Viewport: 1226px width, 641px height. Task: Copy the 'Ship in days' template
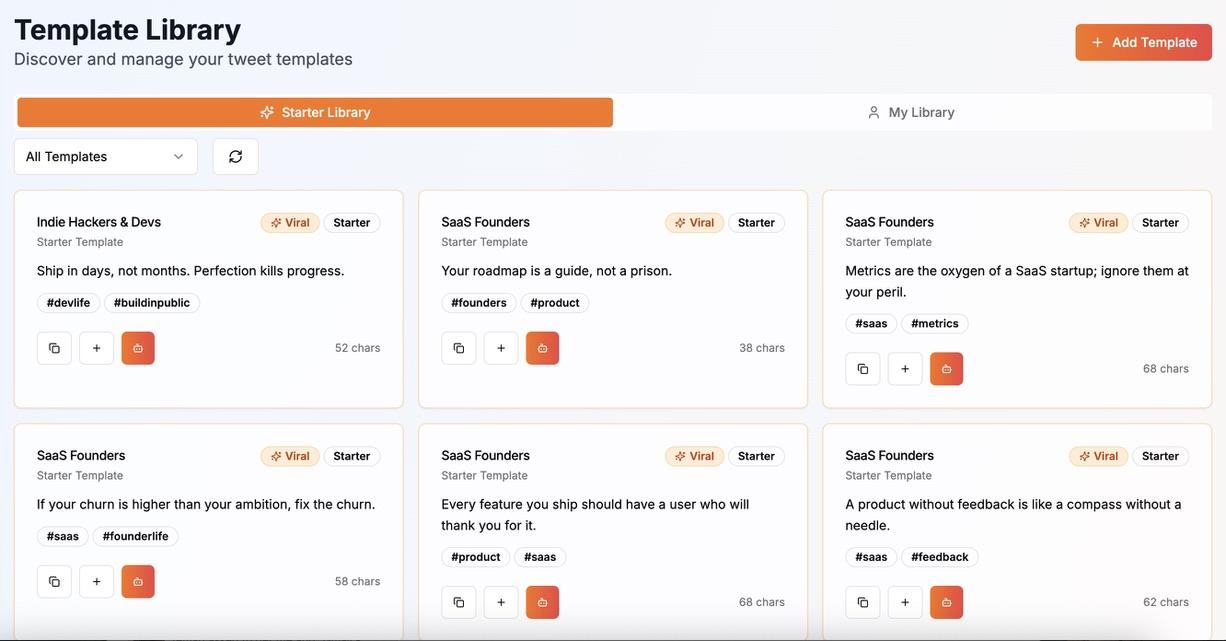pyautogui.click(x=54, y=348)
